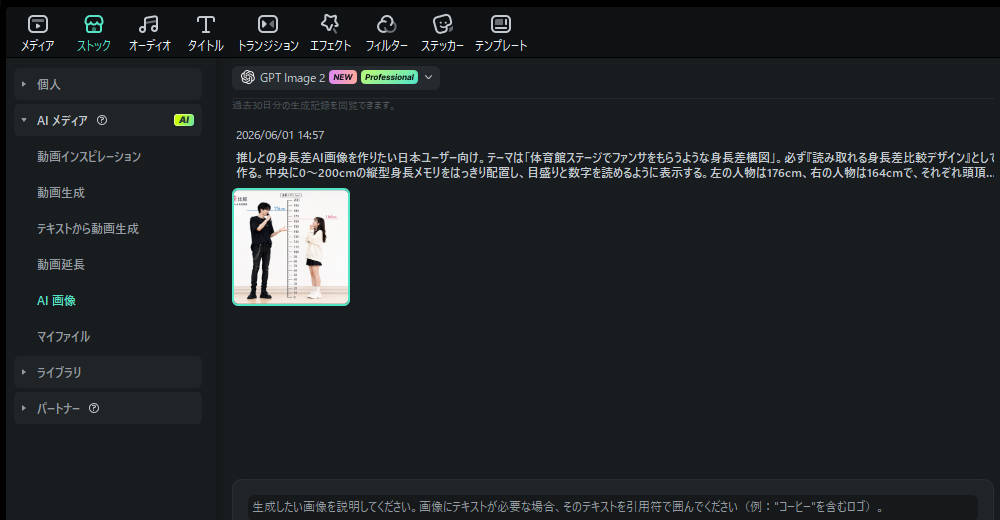
Task: Expand the パートナー section
Action: 108,408
